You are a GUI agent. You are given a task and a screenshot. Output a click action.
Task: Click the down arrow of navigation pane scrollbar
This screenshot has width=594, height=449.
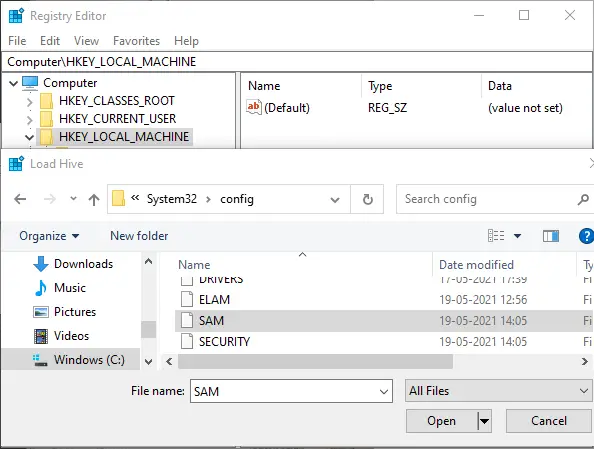pyautogui.click(x=148, y=362)
